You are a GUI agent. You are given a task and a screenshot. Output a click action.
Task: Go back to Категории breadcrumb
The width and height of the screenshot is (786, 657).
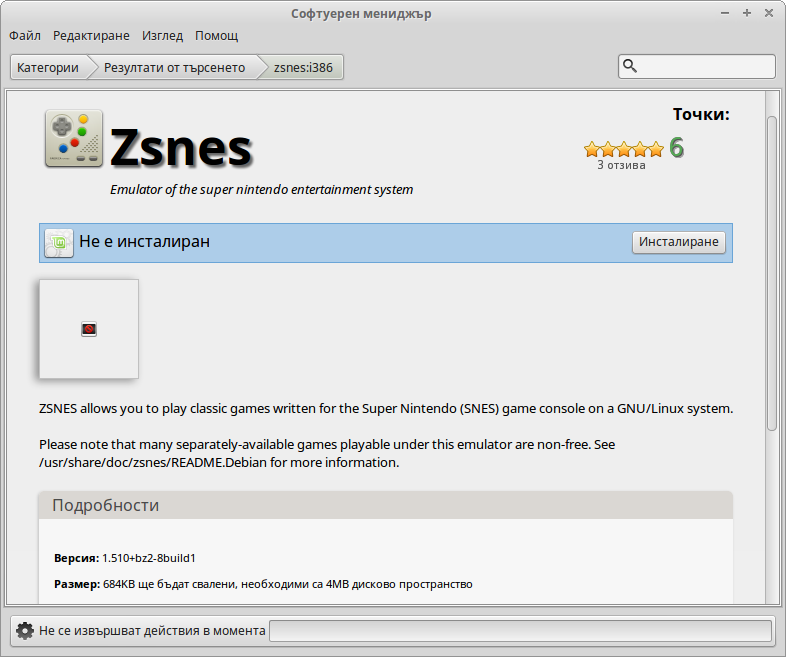tap(48, 67)
